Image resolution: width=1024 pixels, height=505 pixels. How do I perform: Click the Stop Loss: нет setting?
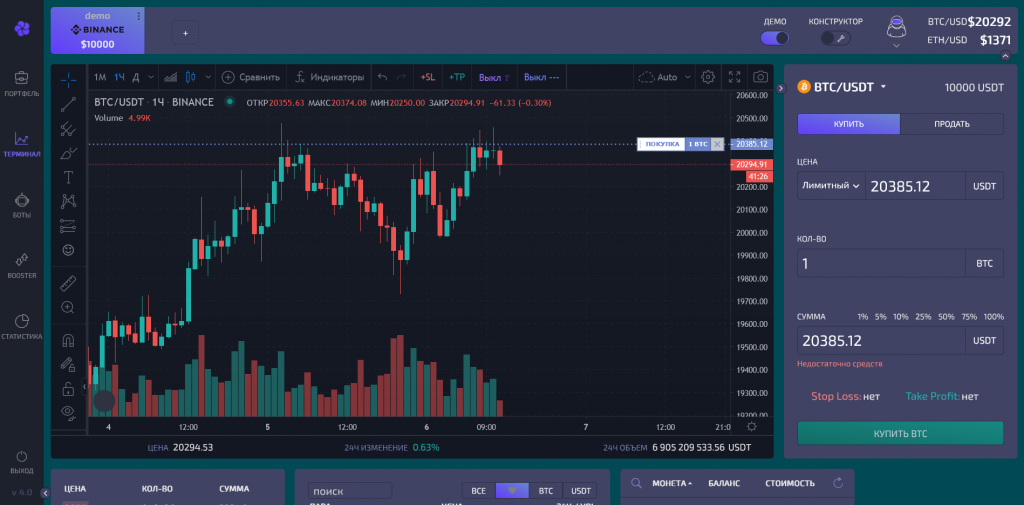(x=845, y=396)
